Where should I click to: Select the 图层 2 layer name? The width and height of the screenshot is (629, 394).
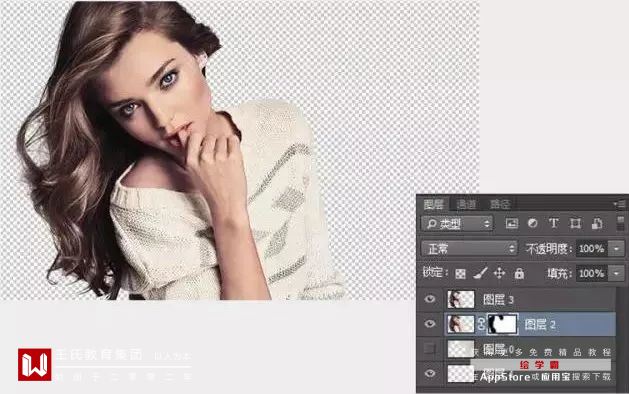(540, 324)
